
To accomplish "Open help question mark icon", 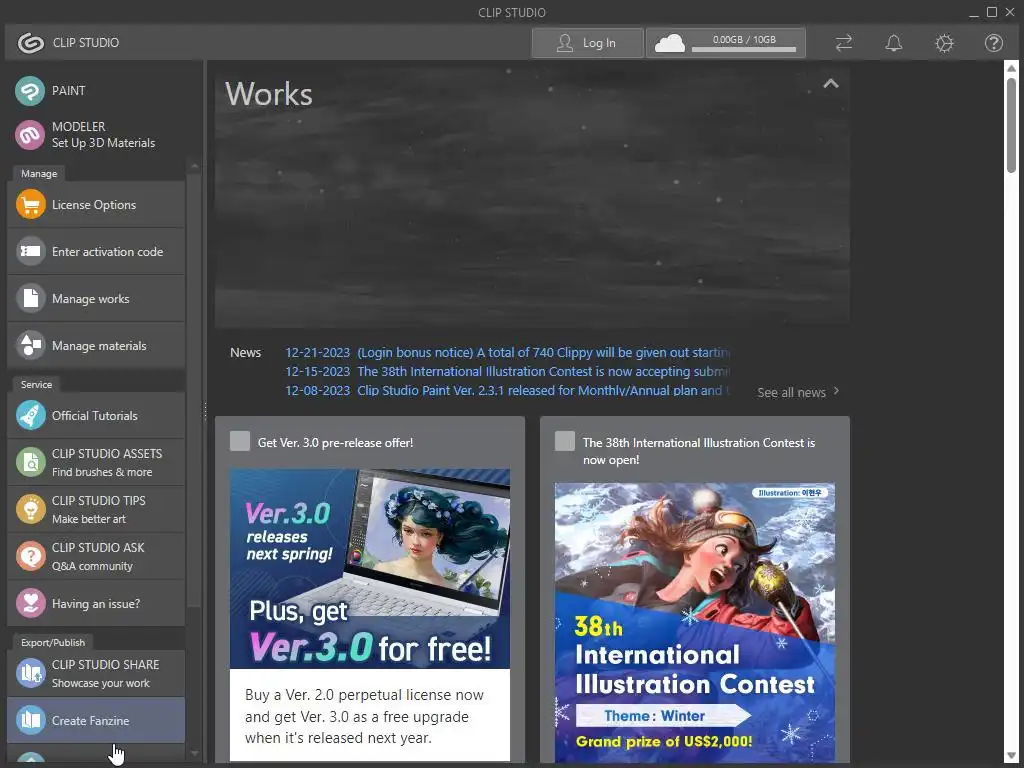I will [x=994, y=43].
